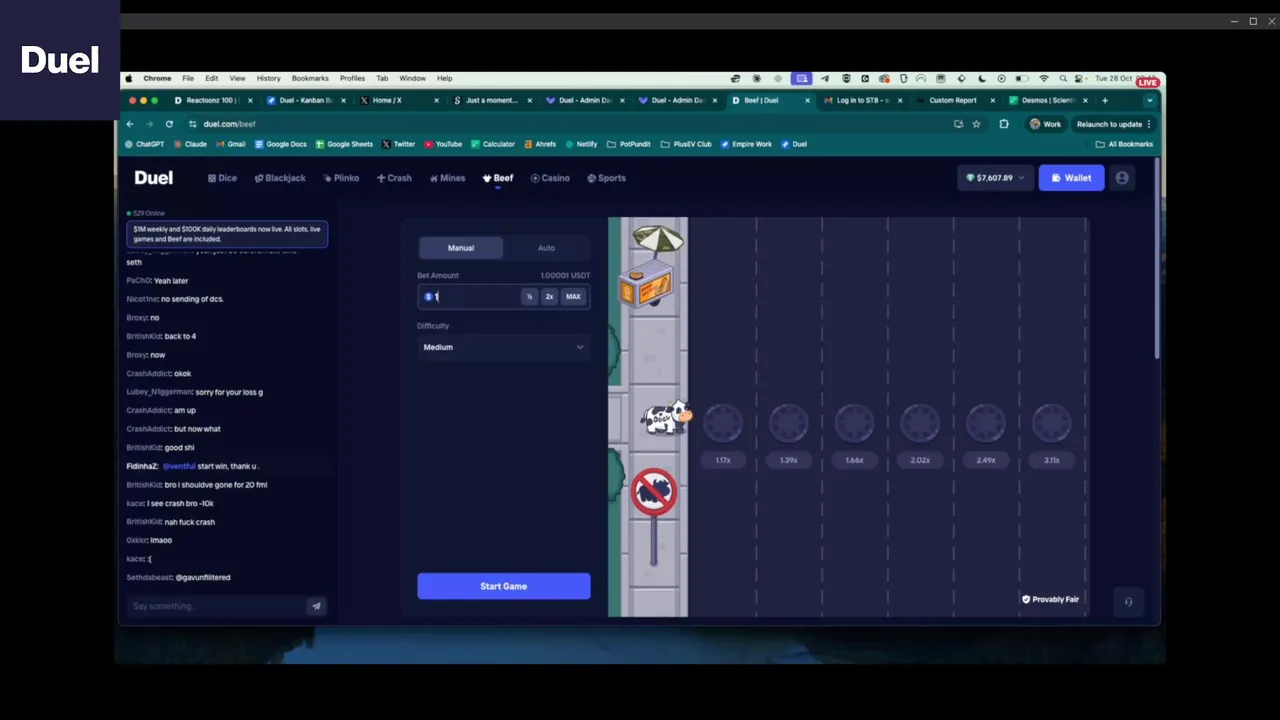Send the chat message with arrow icon
This screenshot has height=720, width=1280.
coord(316,606)
